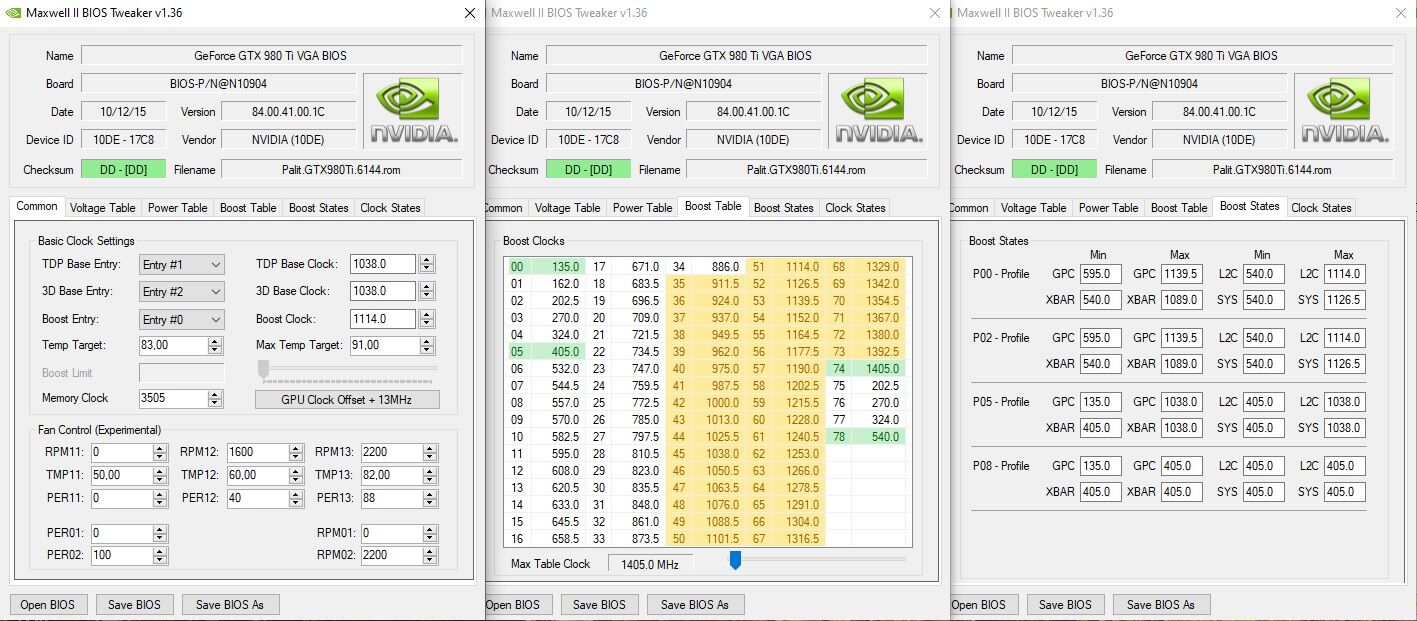The height and width of the screenshot is (621, 1417).
Task: Click the Max Table Clock 1405.0 MHz field
Action: 651,564
